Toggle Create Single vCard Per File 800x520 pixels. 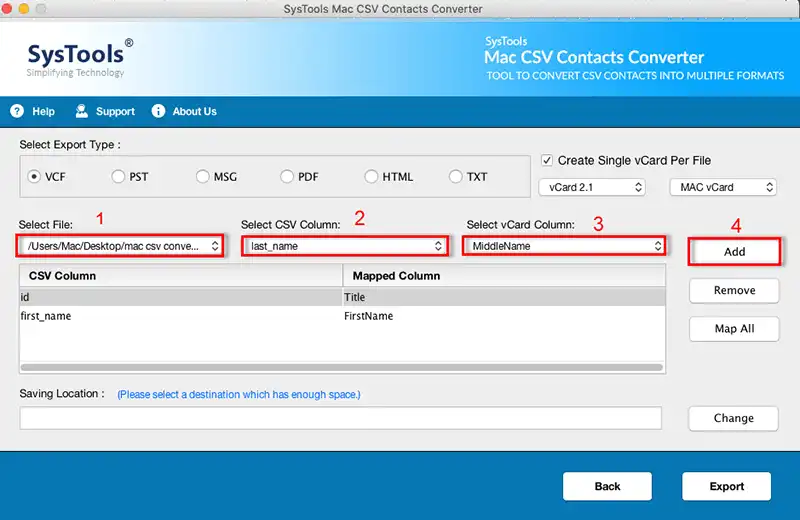coord(547,160)
